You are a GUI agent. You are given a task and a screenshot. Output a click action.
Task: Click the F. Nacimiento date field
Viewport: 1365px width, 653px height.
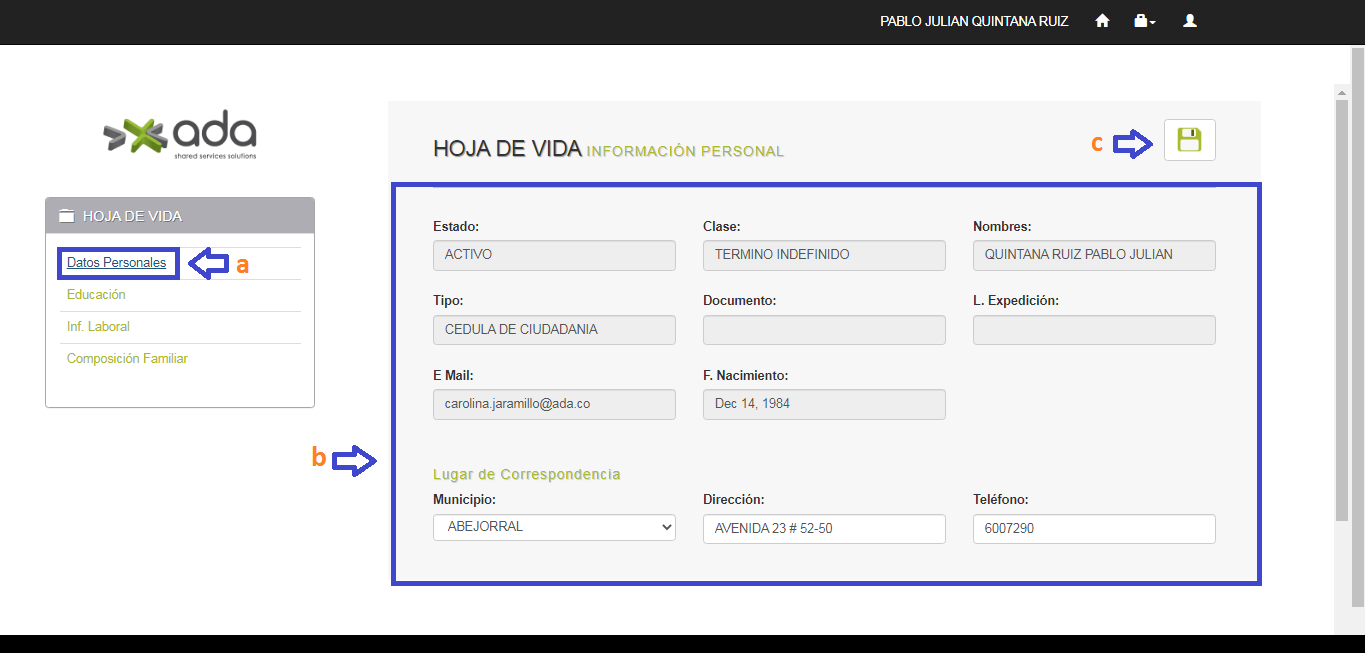coord(824,404)
